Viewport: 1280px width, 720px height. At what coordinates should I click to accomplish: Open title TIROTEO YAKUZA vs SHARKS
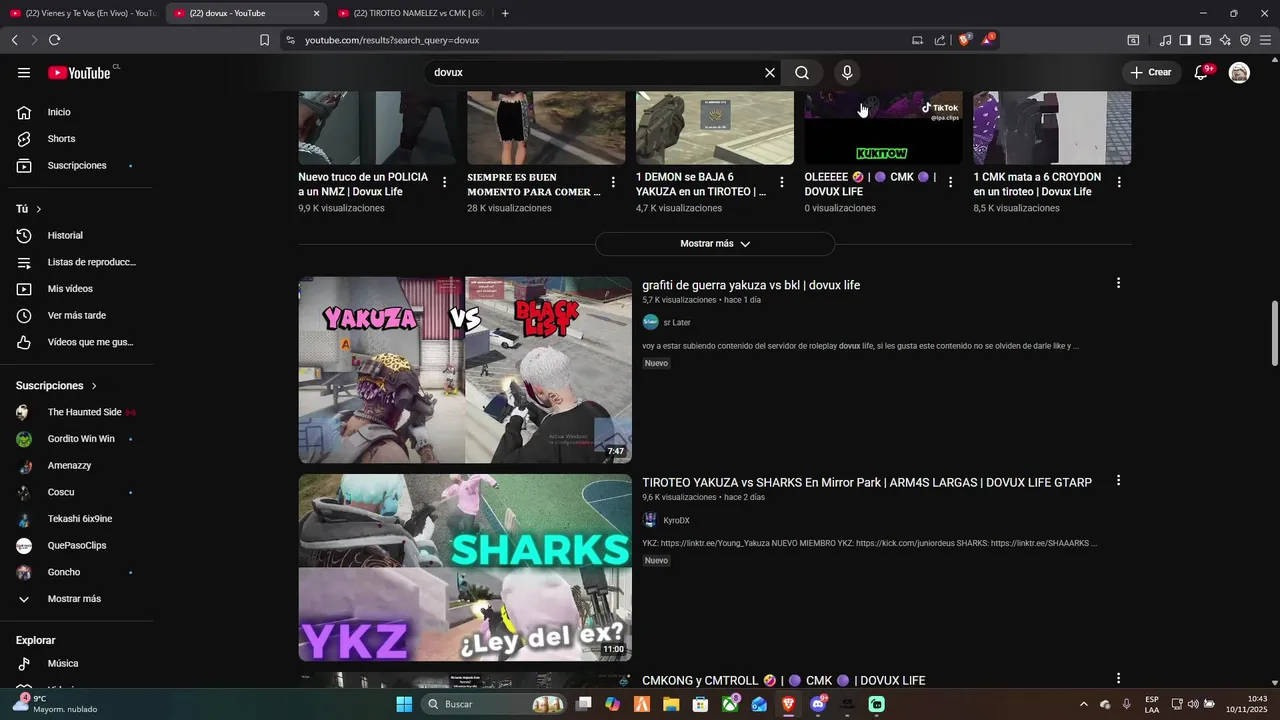[867, 483]
